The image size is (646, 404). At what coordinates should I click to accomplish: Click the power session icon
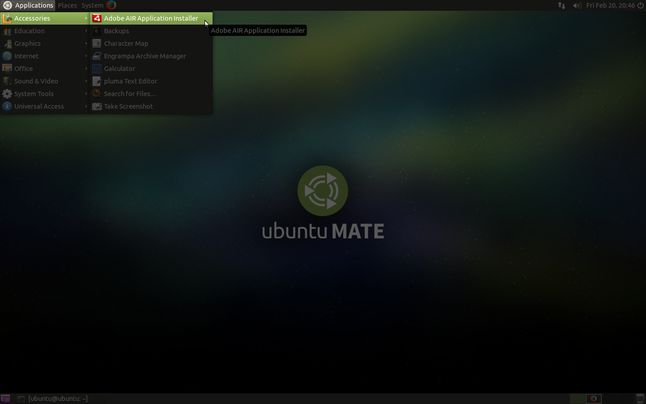[640, 5]
